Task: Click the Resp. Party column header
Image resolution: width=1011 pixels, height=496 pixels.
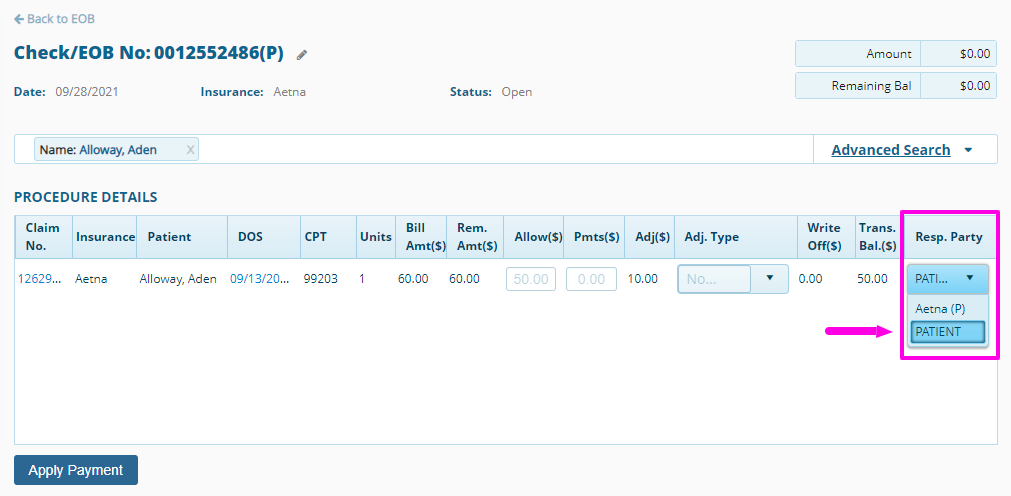Action: point(948,237)
